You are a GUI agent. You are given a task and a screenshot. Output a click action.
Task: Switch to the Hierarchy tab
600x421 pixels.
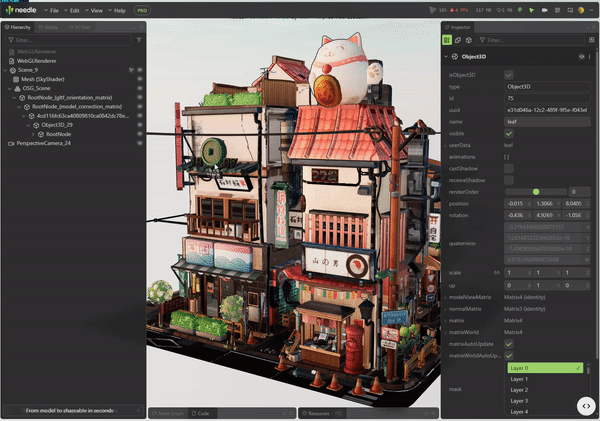pyautogui.click(x=18, y=27)
